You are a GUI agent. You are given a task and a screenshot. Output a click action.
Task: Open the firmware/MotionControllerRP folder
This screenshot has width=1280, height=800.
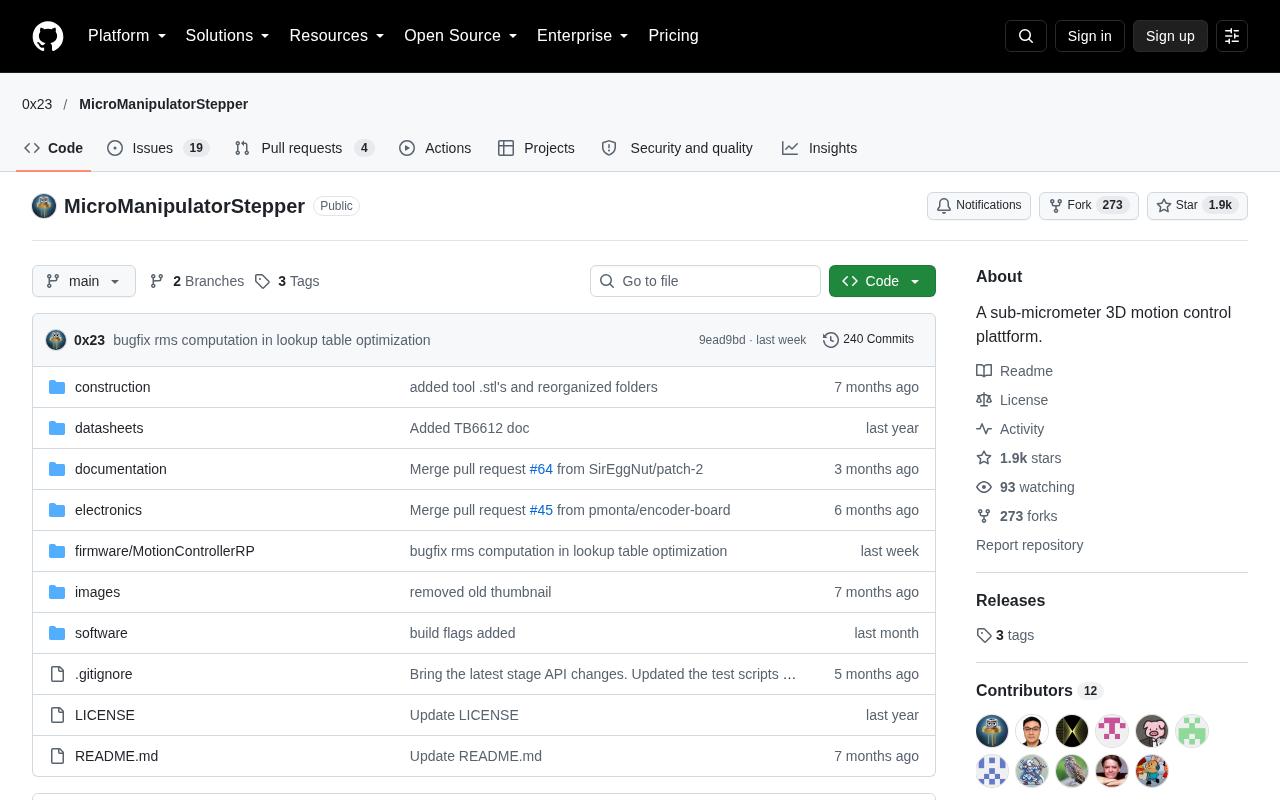165,551
